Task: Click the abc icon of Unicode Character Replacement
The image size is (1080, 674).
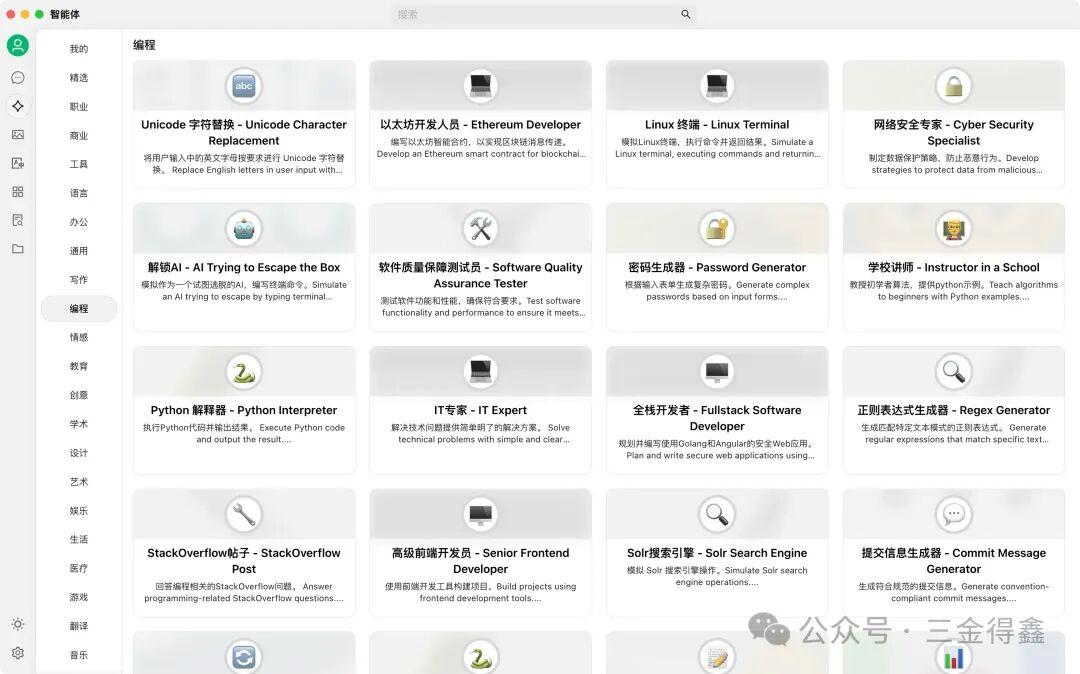Action: (x=244, y=86)
